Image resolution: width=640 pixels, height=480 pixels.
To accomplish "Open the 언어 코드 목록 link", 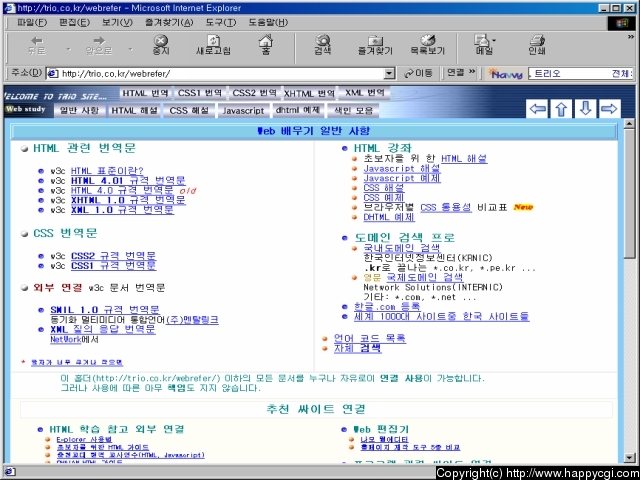I will pos(370,338).
